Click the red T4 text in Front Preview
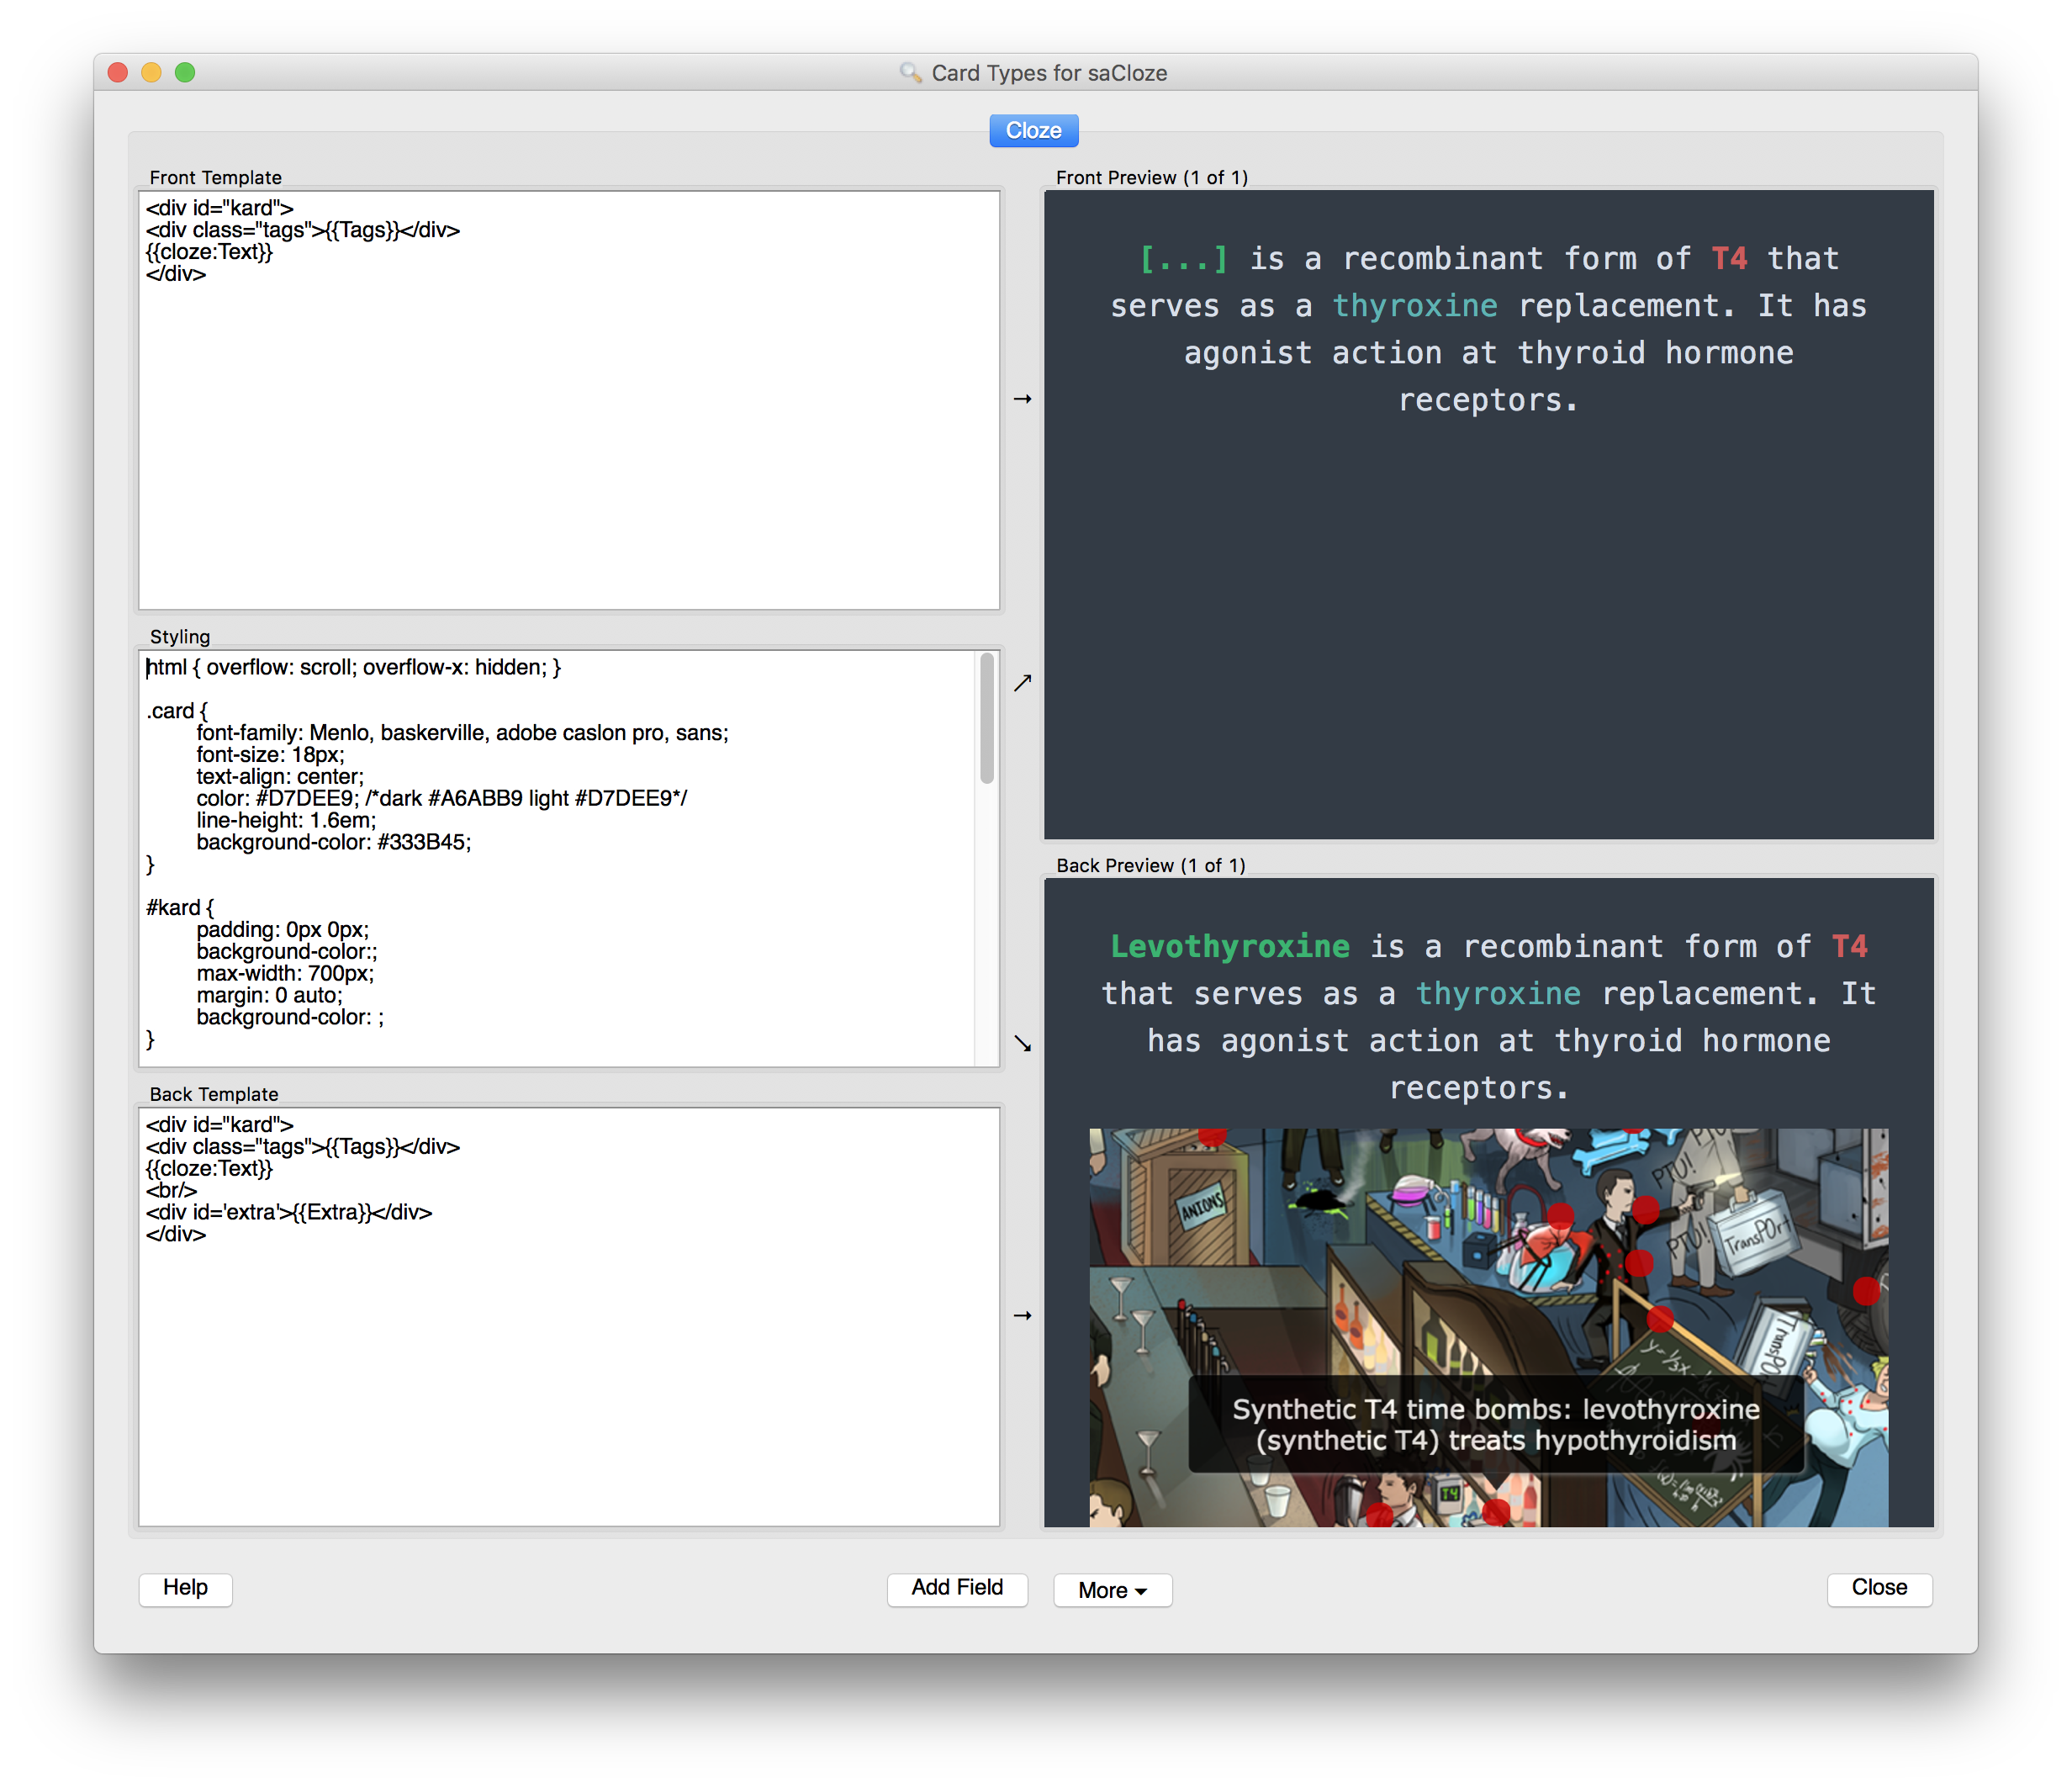 pos(1729,259)
